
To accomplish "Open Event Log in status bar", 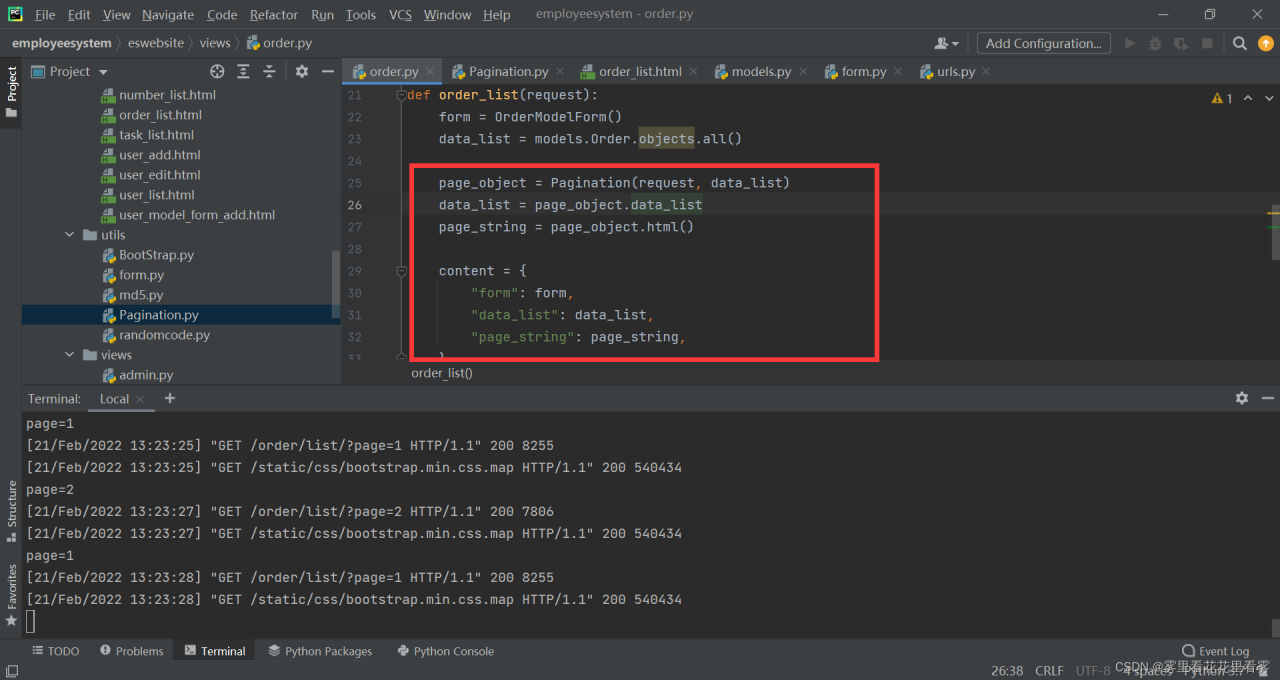I will coord(1215,651).
